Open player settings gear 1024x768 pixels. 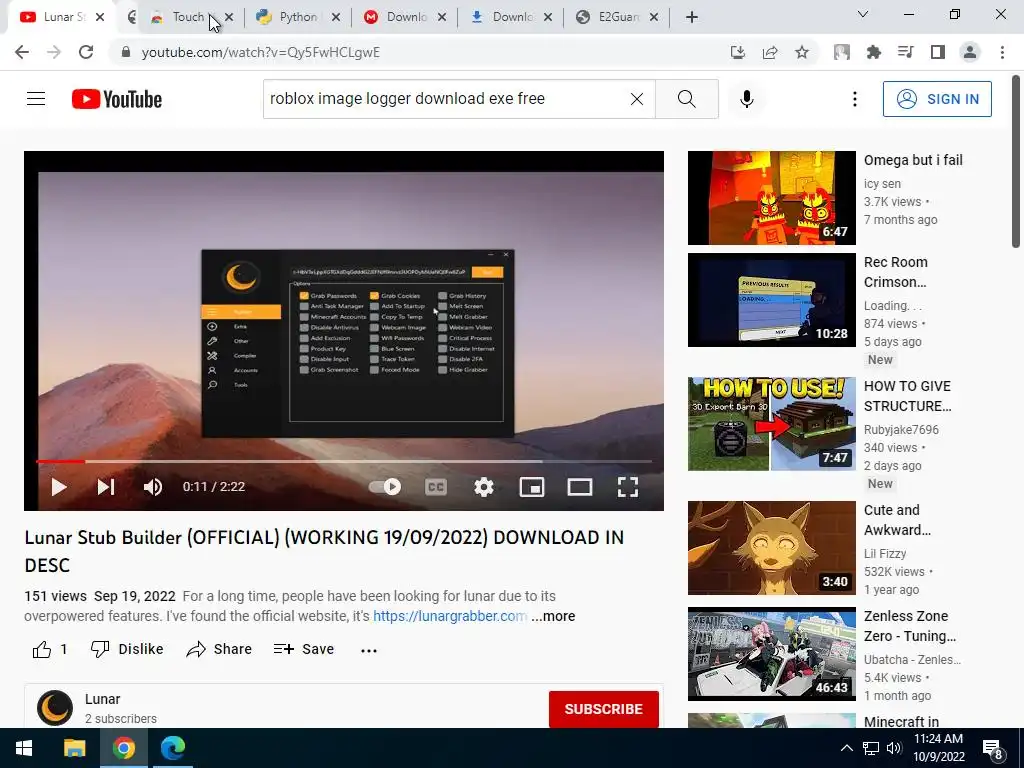point(483,487)
